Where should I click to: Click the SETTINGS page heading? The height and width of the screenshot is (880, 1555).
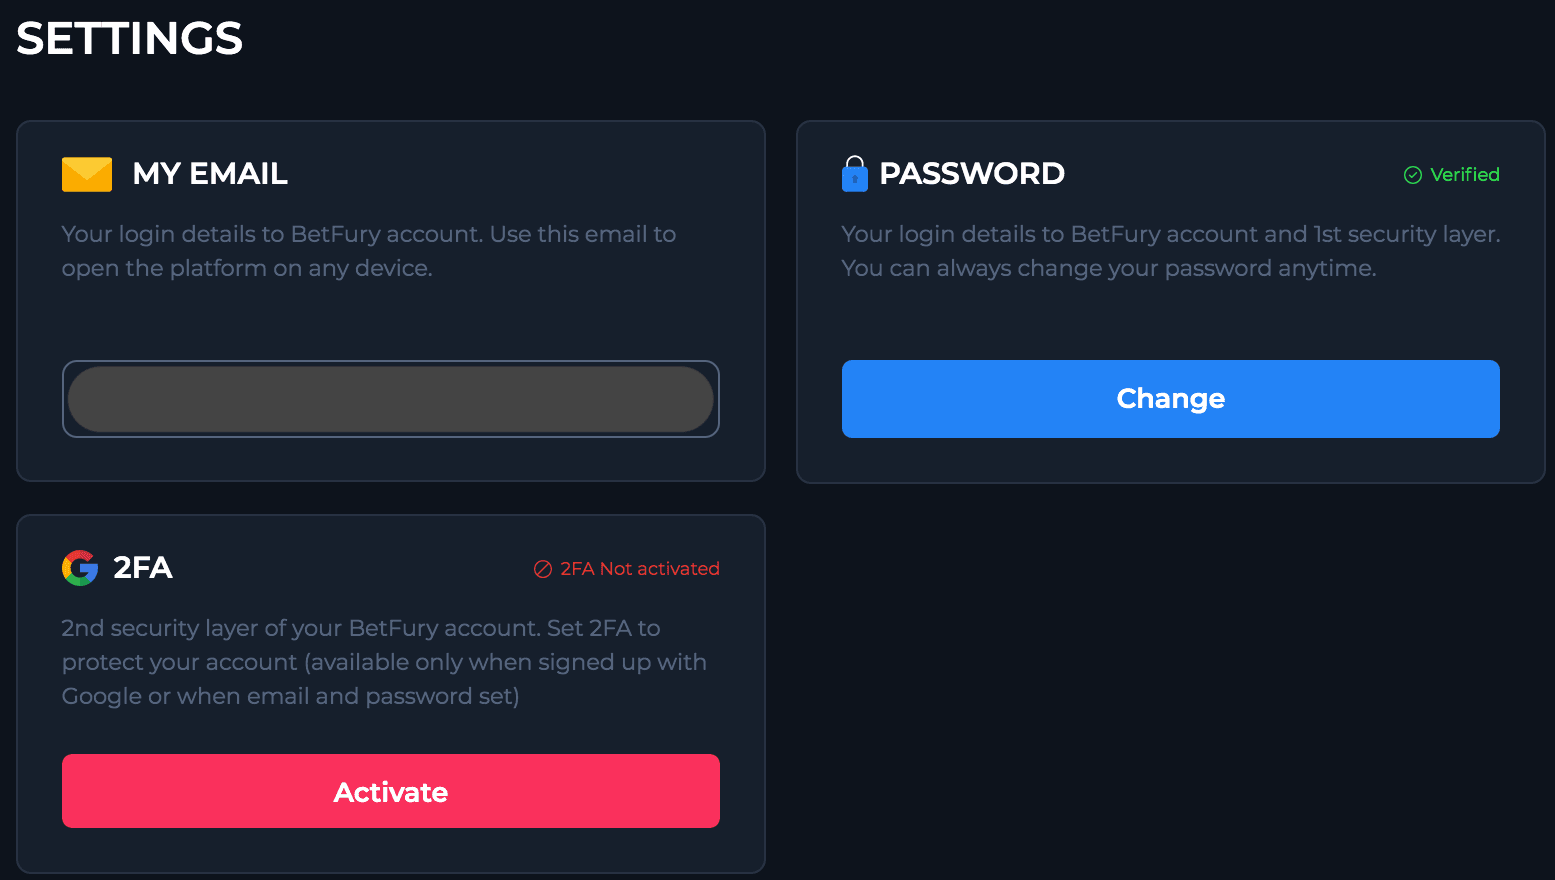point(128,38)
